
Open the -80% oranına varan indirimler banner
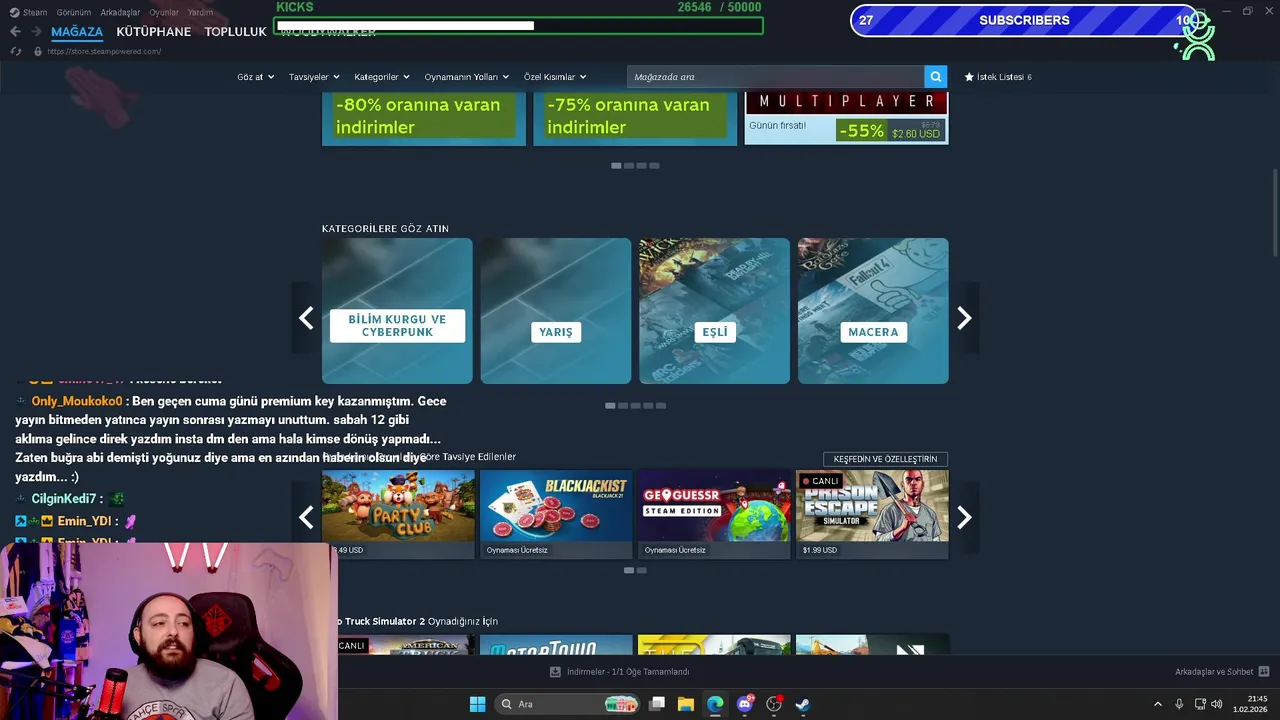click(x=423, y=118)
